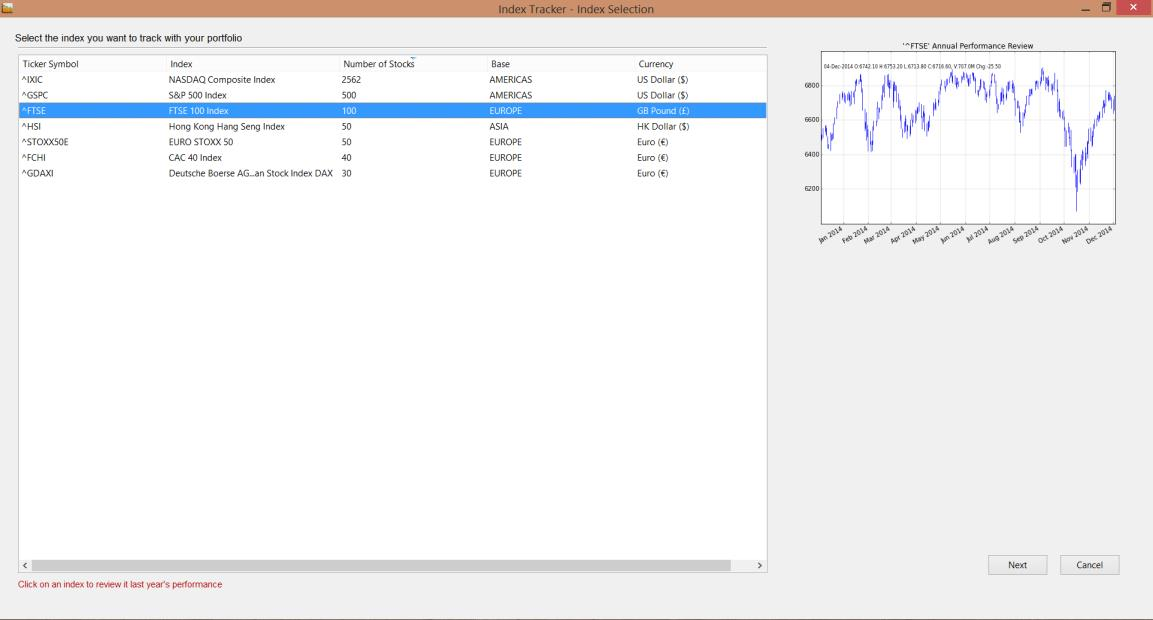Sort by Number of Stocks column header
This screenshot has height=620, width=1153.
tap(413, 64)
